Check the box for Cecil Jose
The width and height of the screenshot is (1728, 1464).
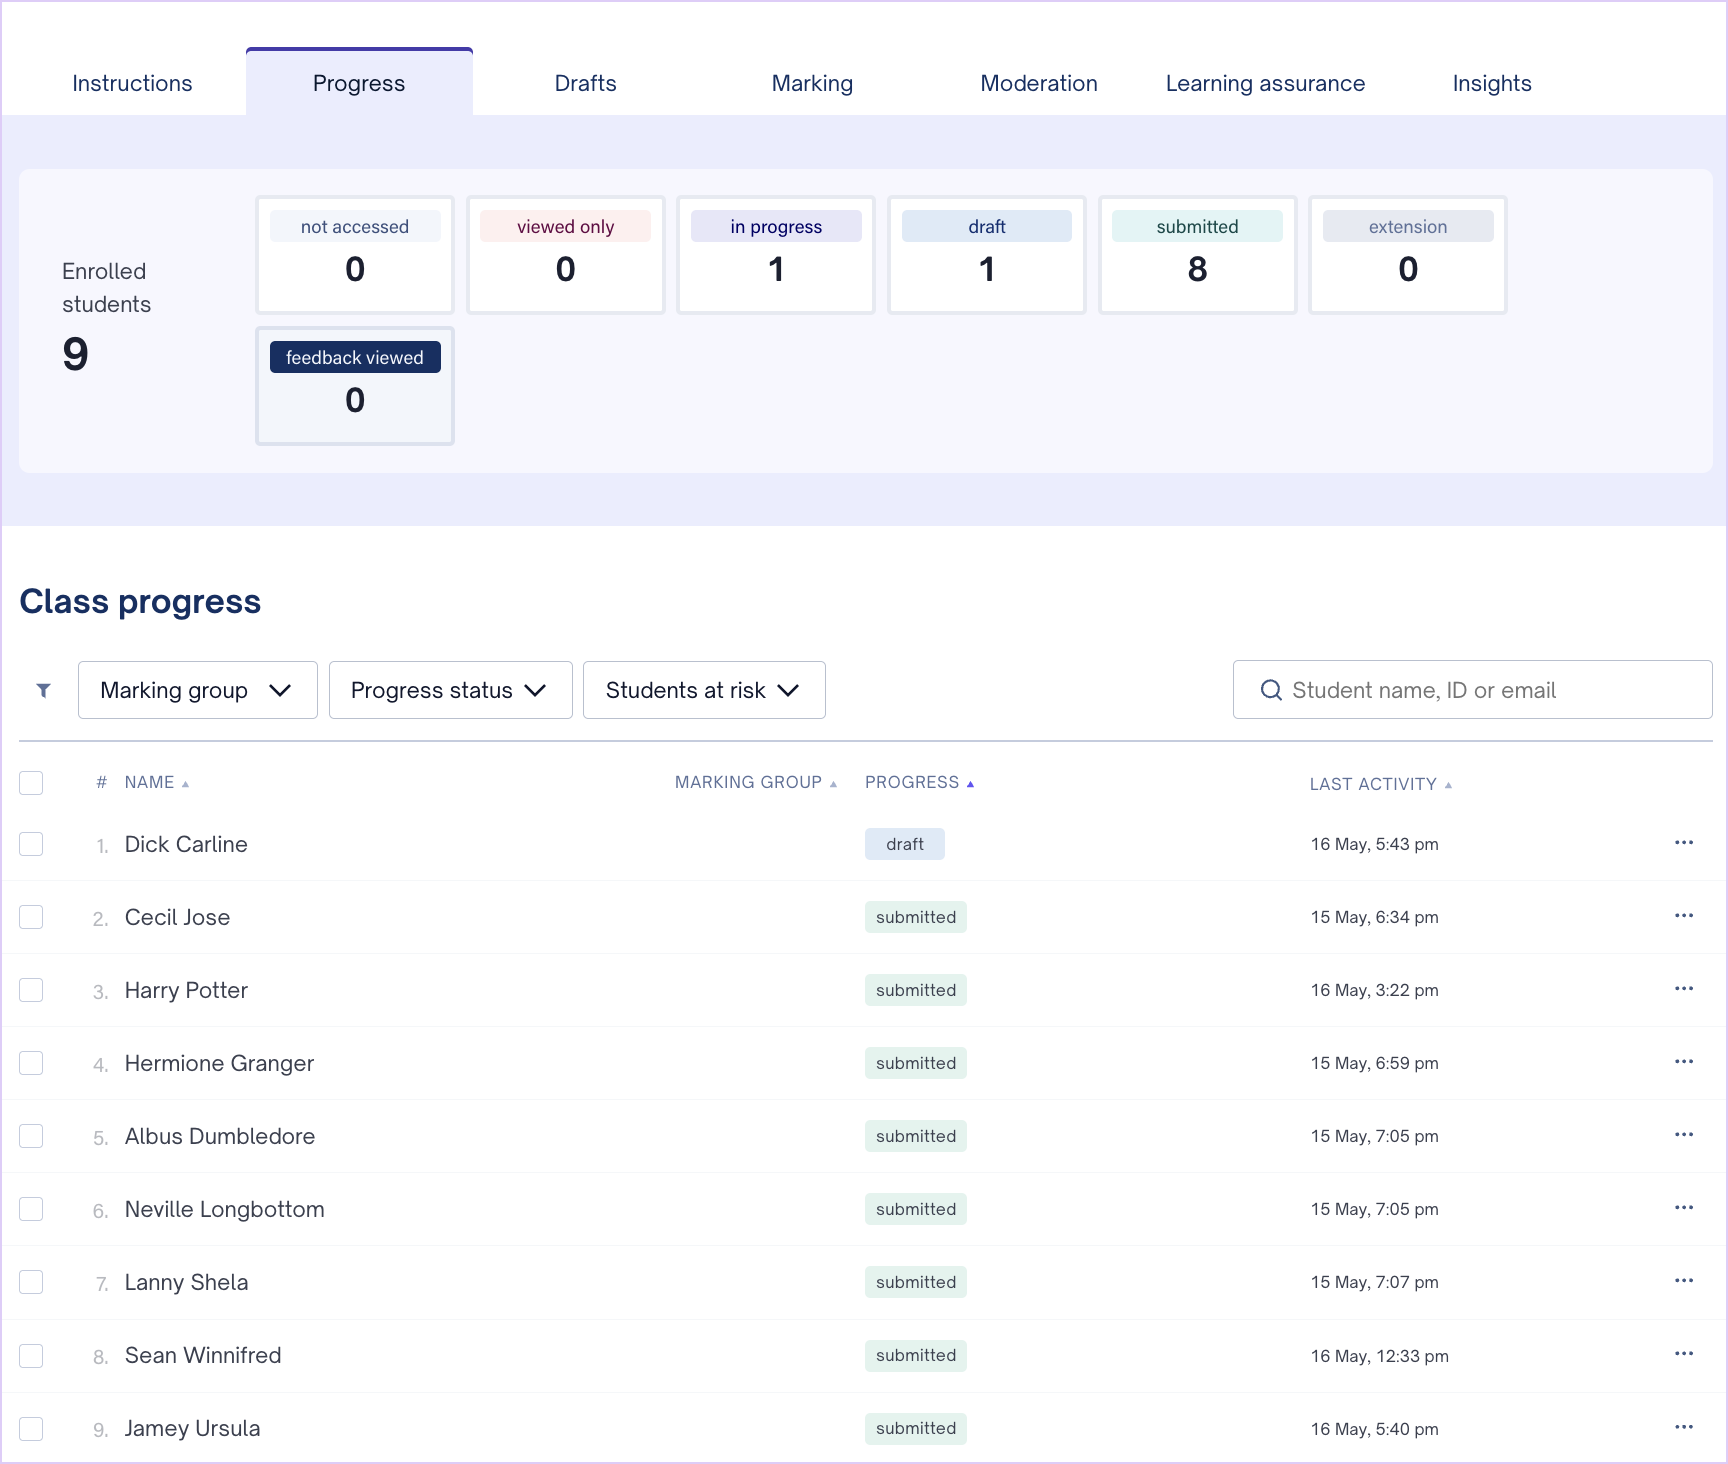click(x=32, y=917)
